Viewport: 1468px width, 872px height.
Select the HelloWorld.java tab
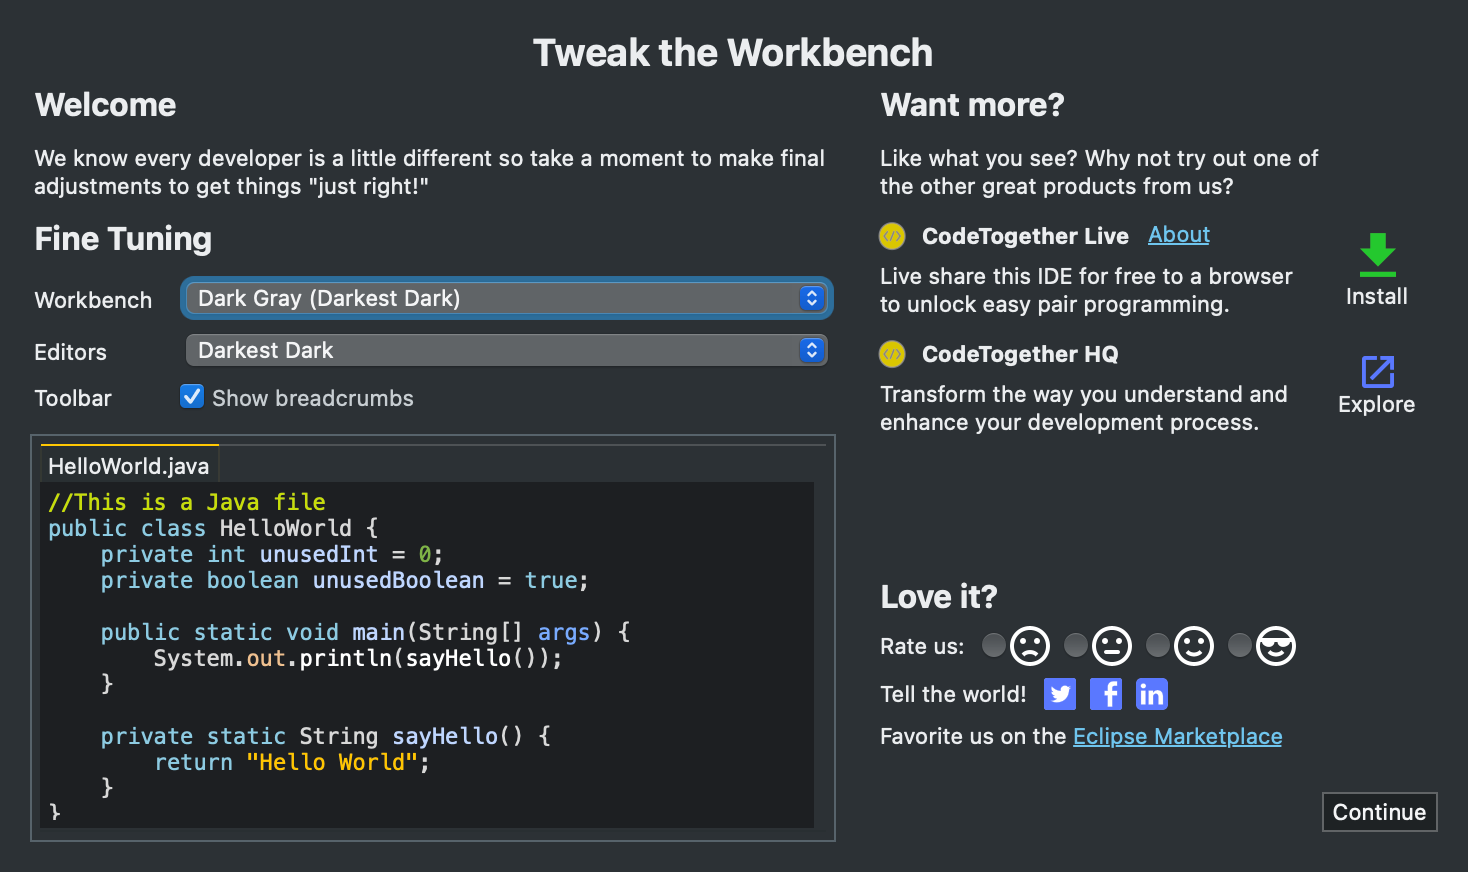click(x=129, y=466)
